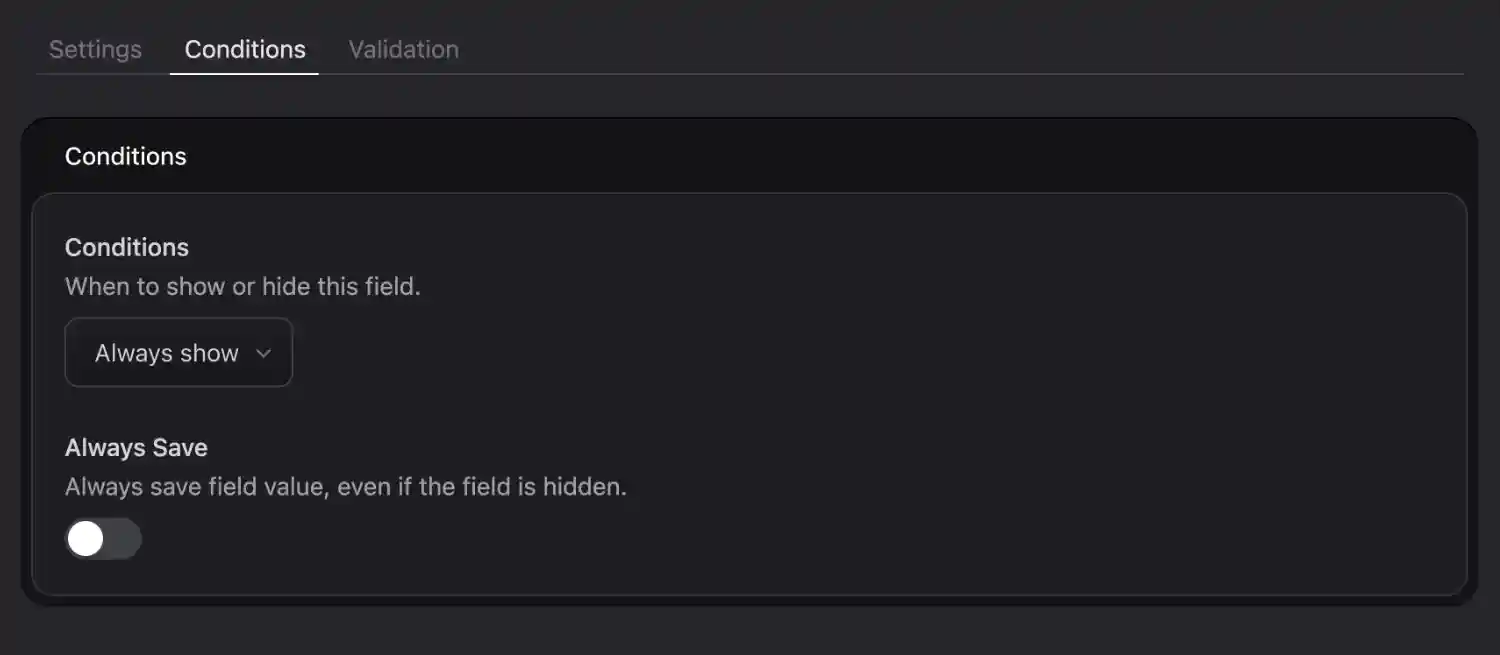Open the Validation tab

(403, 49)
